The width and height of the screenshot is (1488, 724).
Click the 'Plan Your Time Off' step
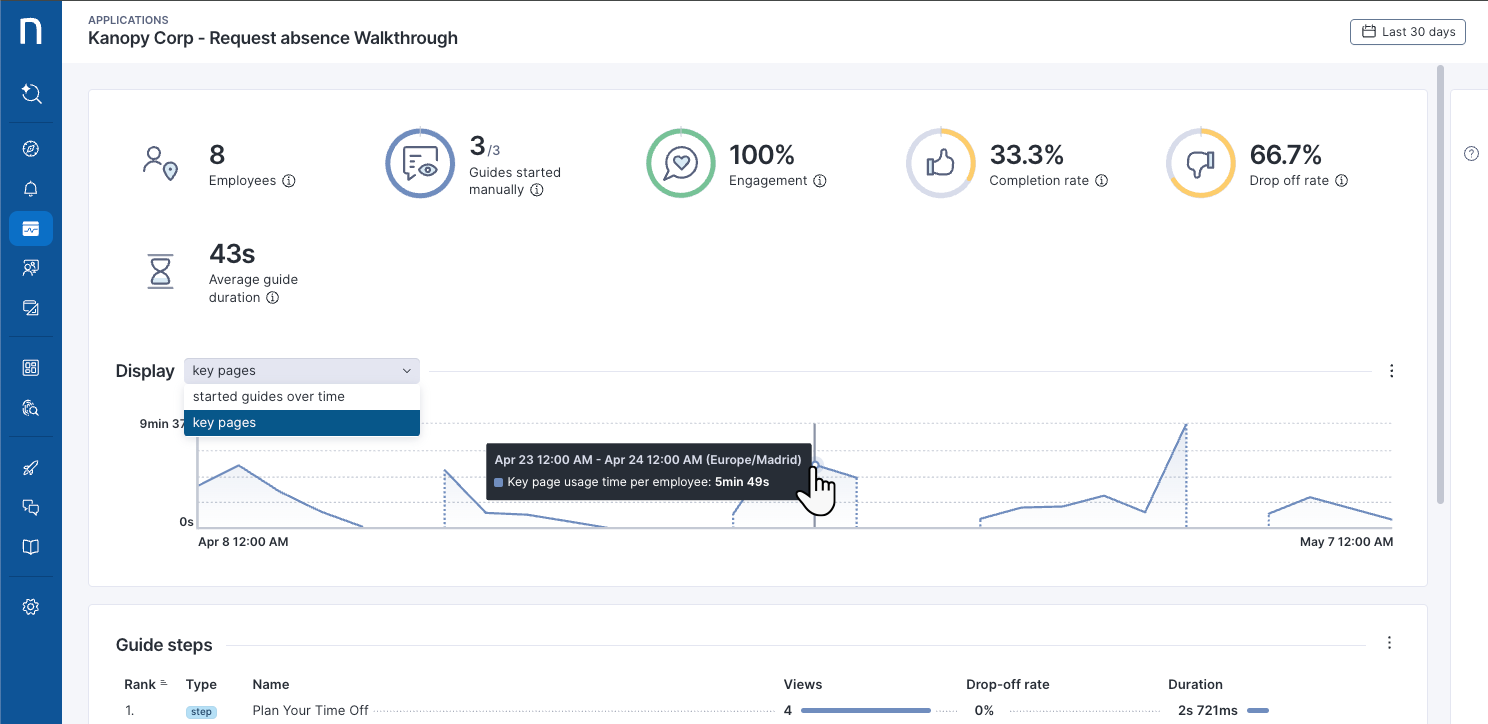point(310,711)
